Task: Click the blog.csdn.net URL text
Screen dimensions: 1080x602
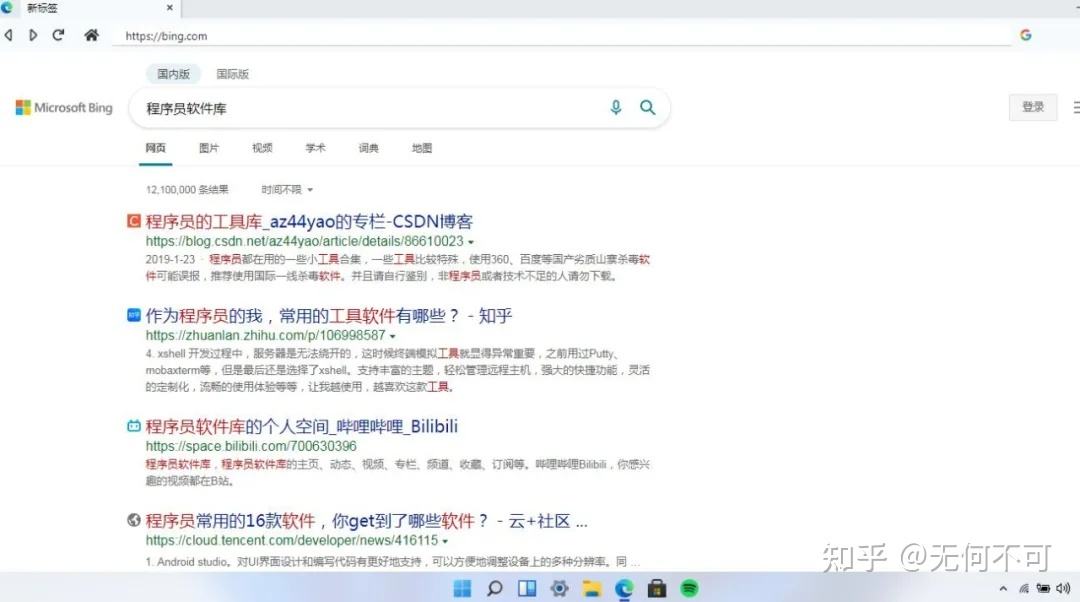Action: [x=304, y=241]
